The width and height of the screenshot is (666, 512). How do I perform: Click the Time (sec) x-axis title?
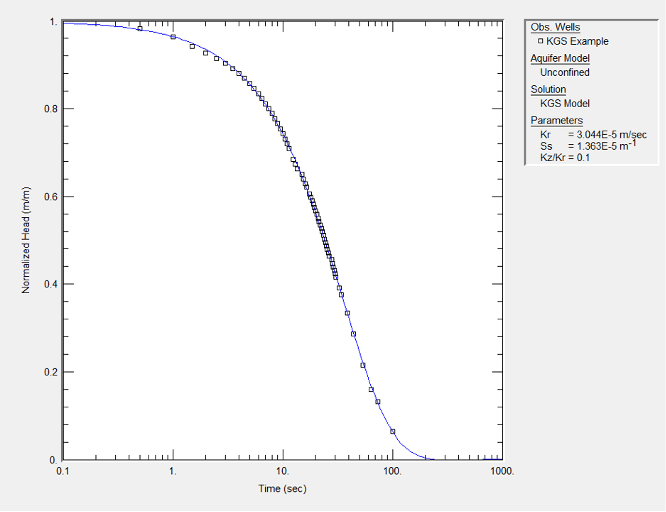pos(282,489)
